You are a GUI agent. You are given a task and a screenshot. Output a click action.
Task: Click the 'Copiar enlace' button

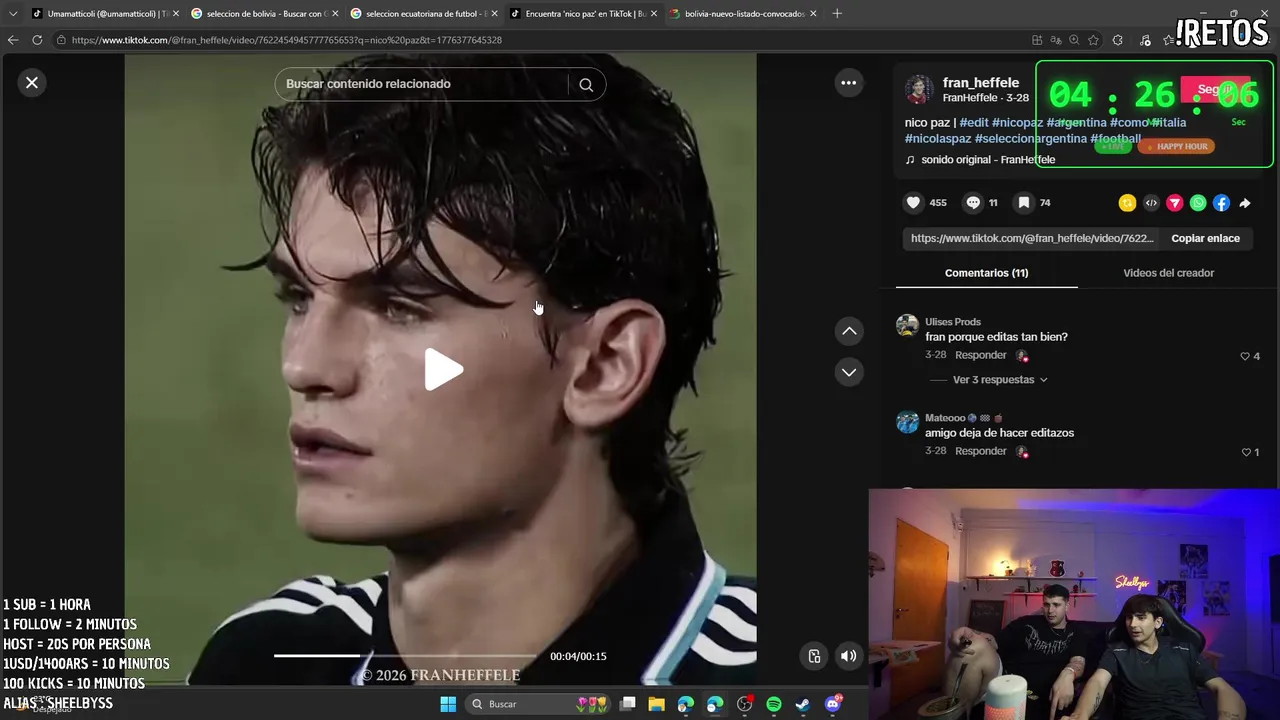coord(1205,238)
